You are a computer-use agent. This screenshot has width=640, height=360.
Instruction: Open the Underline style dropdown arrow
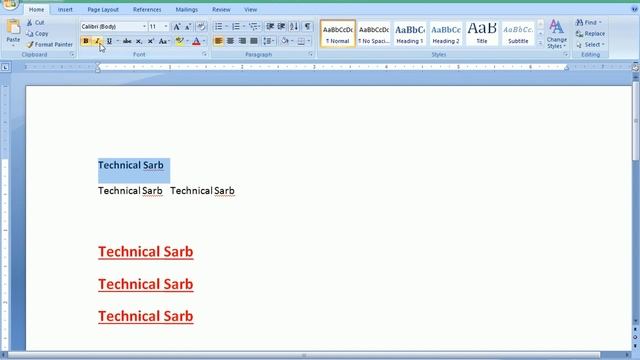tap(117, 41)
